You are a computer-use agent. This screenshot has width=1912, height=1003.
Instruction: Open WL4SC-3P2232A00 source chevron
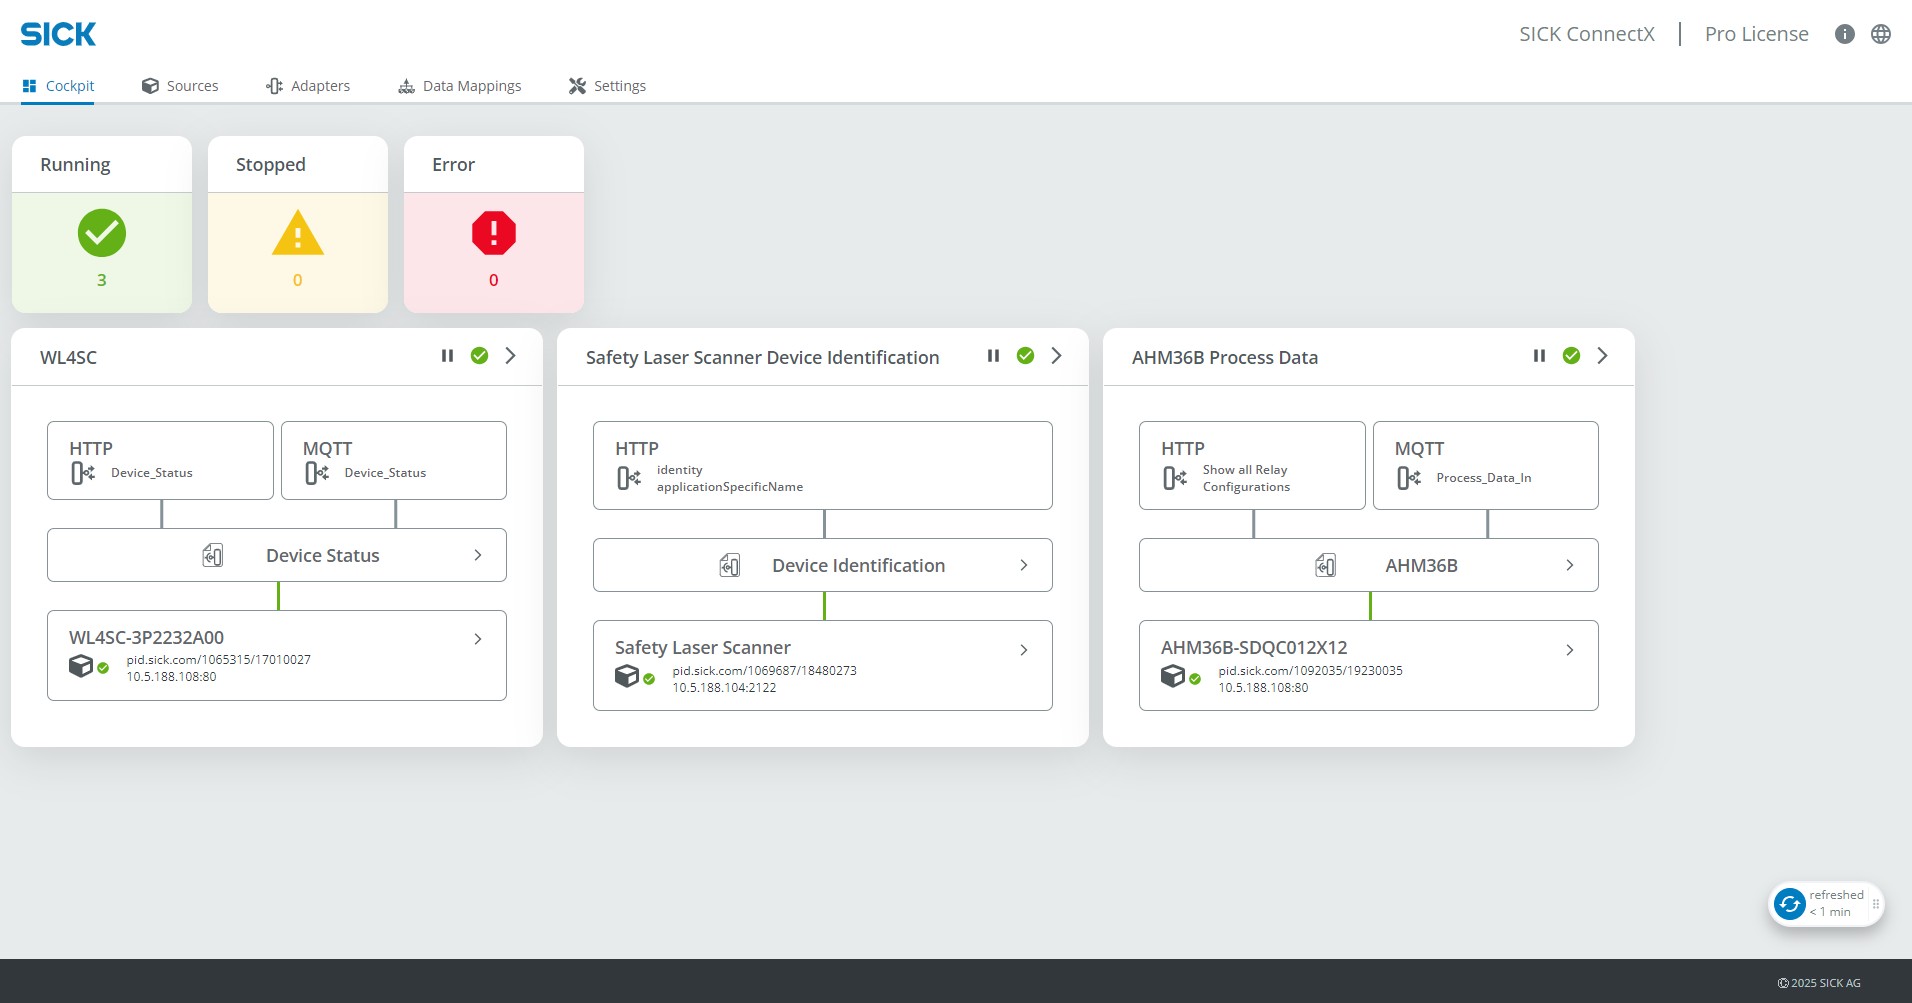[x=478, y=639]
